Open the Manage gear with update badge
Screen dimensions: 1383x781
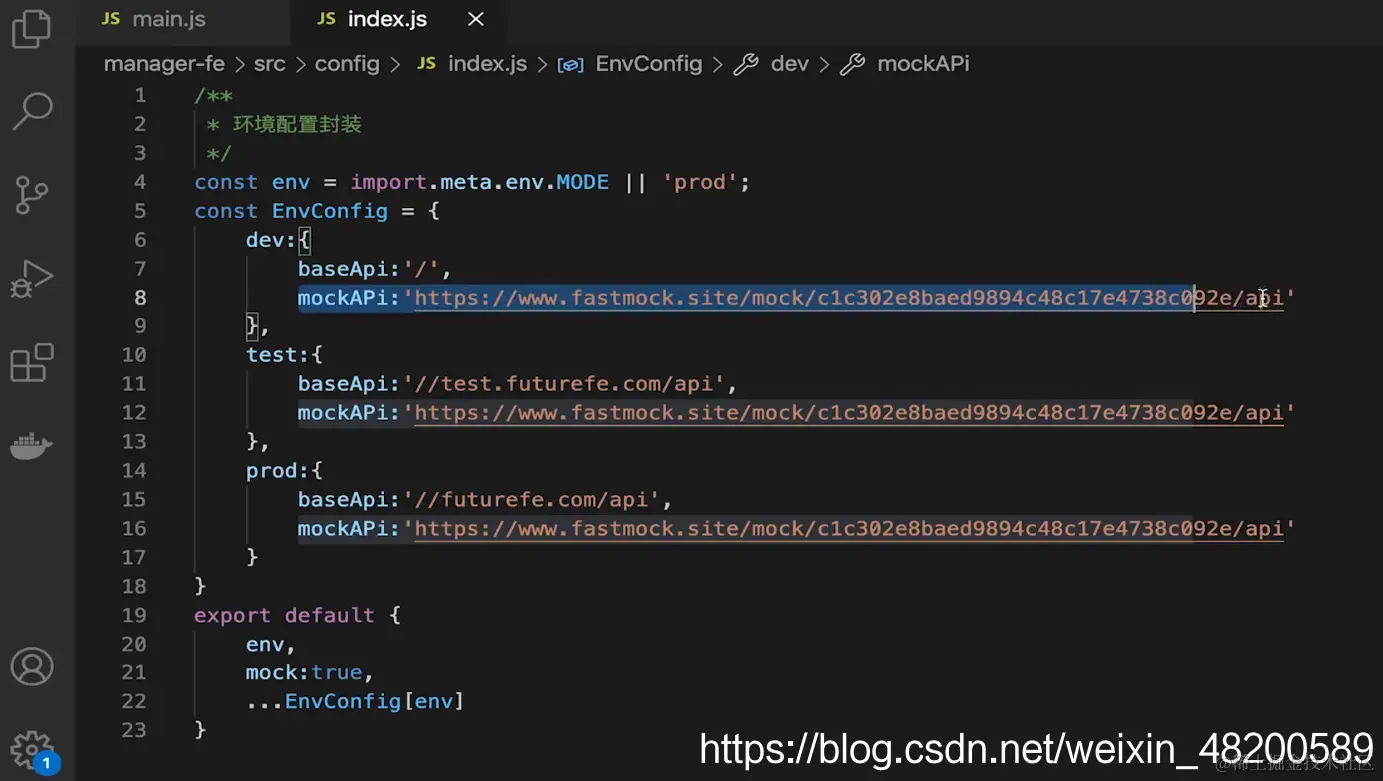(33, 752)
